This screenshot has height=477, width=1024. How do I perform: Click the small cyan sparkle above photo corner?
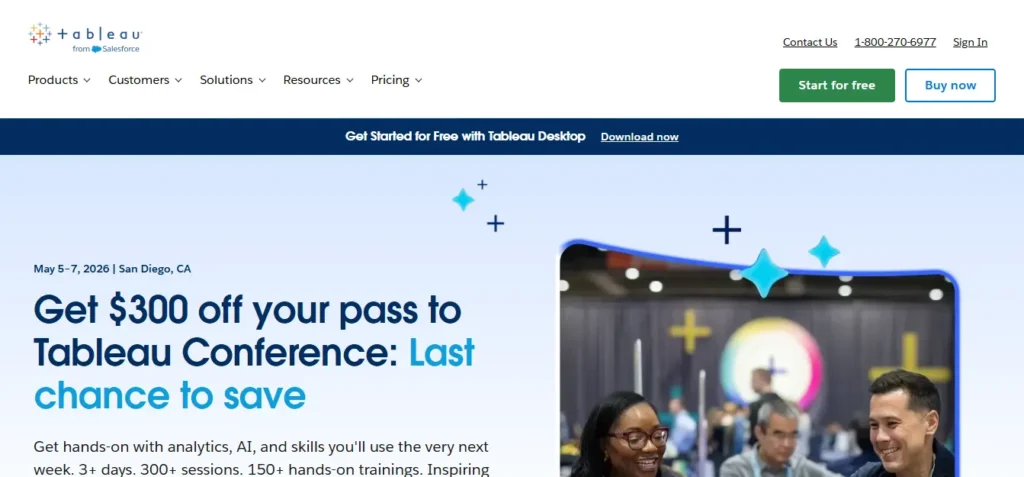(x=824, y=252)
